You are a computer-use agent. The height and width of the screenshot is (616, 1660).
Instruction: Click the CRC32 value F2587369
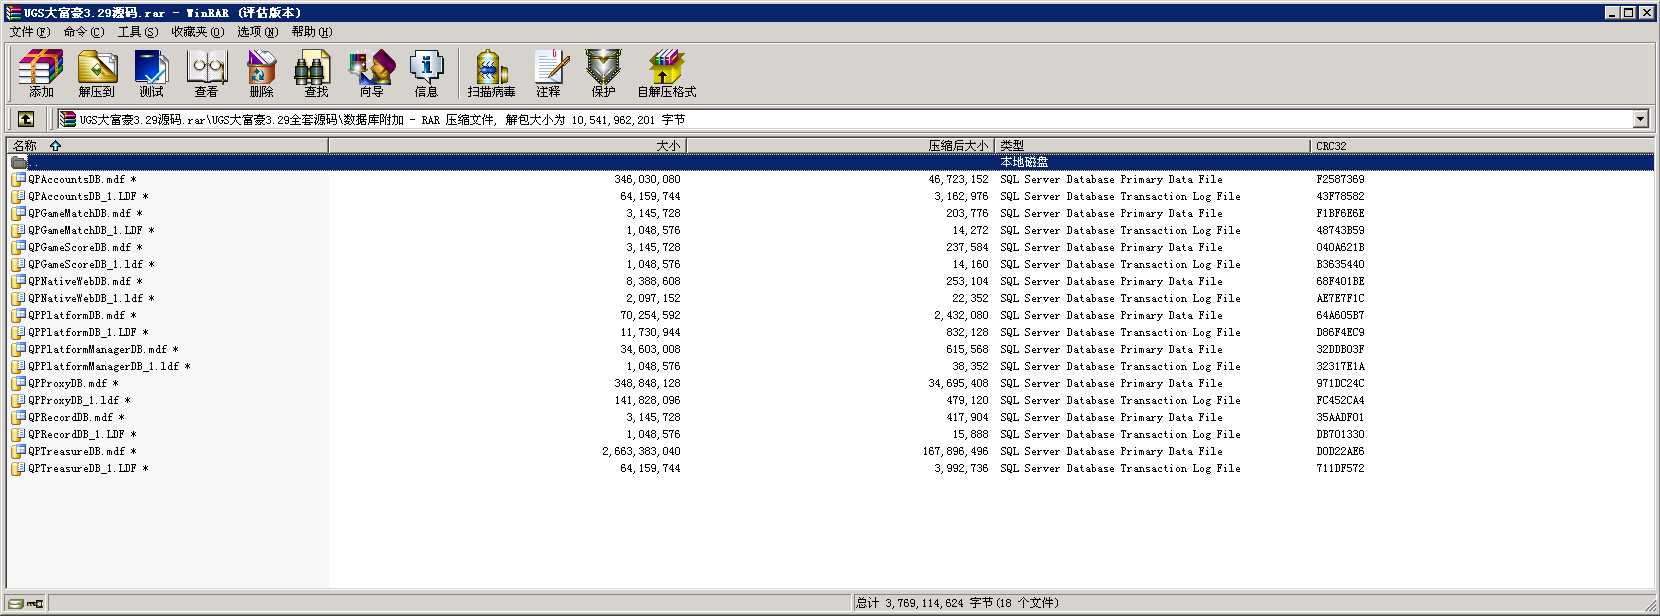pyautogui.click(x=1340, y=180)
